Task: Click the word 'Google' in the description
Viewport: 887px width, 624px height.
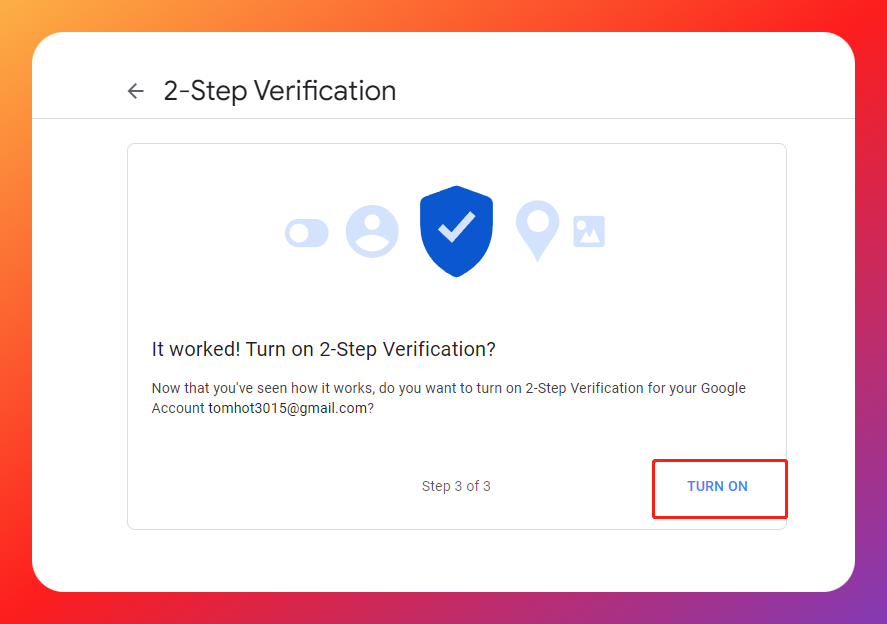Action: pos(723,389)
